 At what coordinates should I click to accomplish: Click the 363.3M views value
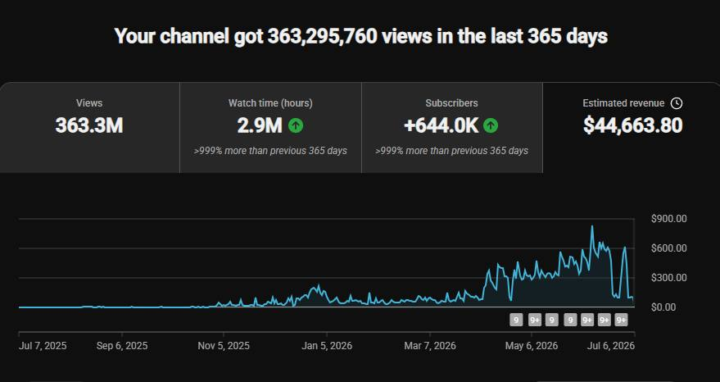click(90, 125)
